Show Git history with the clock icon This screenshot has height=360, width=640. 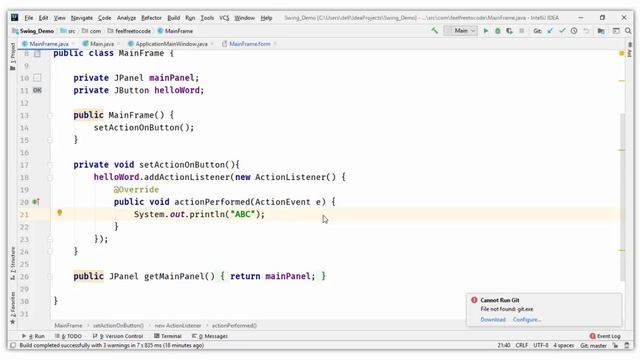[x=574, y=31]
